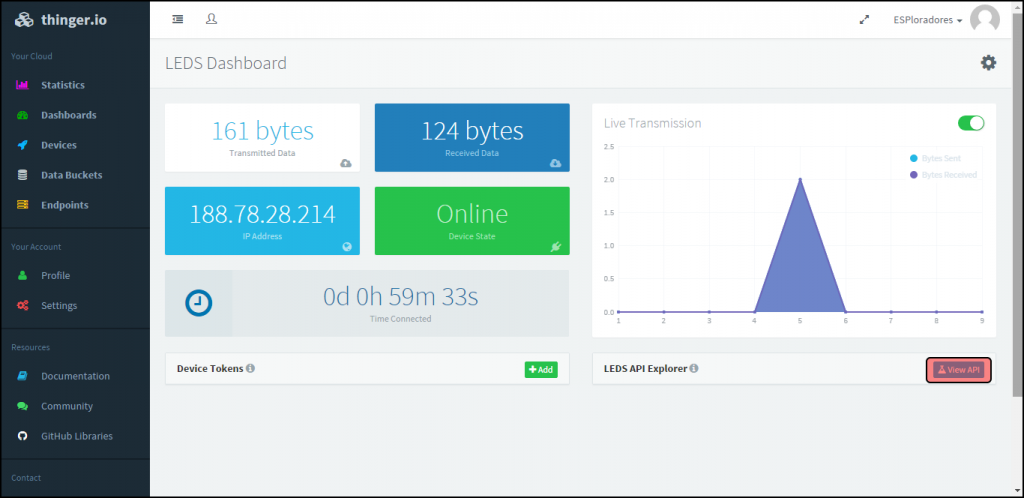This screenshot has width=1024, height=498.
Task: Click the Profile person icon
Action: 22,275
